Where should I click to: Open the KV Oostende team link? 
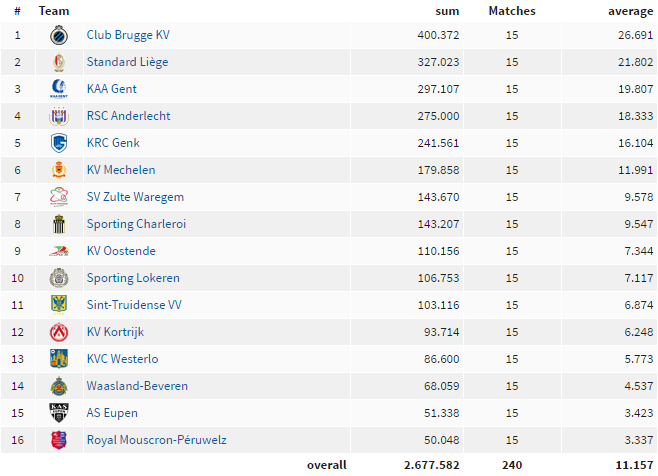[x=121, y=251]
